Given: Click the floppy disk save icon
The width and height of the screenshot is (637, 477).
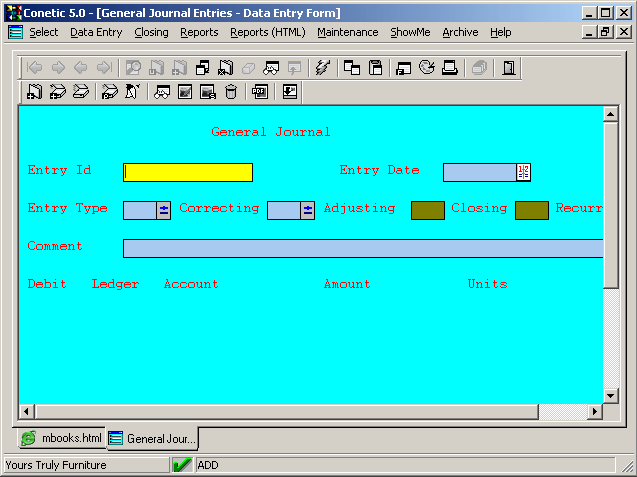Looking at the screenshot, I should click(x=376, y=68).
